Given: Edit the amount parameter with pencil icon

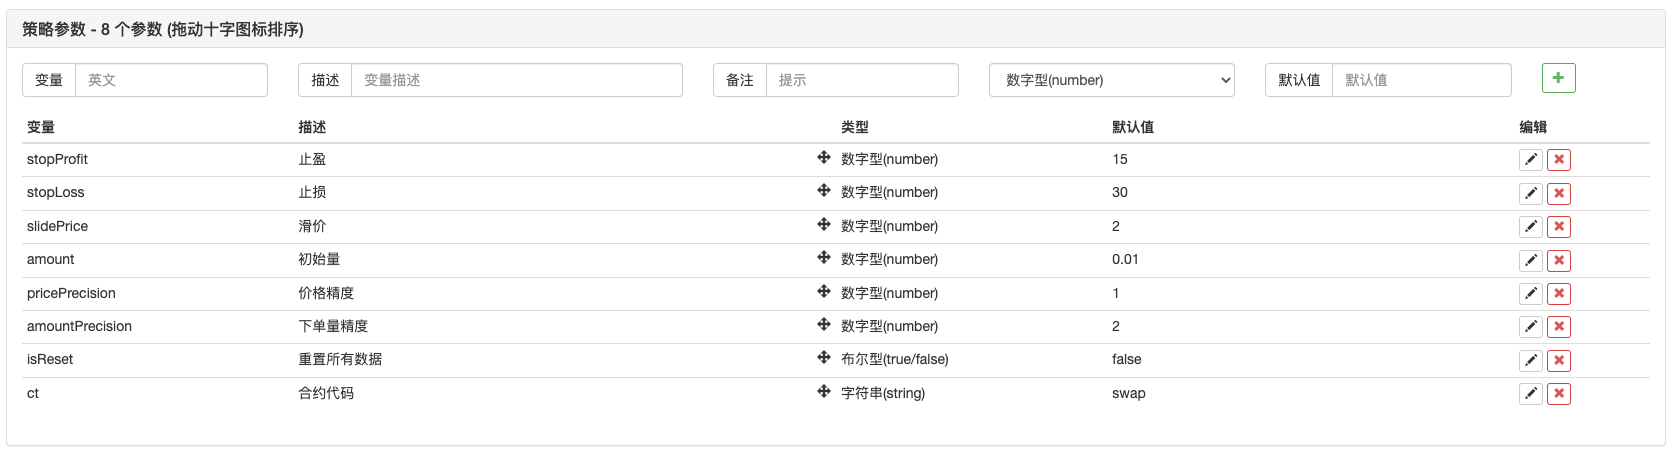Looking at the screenshot, I should pyautogui.click(x=1530, y=261).
